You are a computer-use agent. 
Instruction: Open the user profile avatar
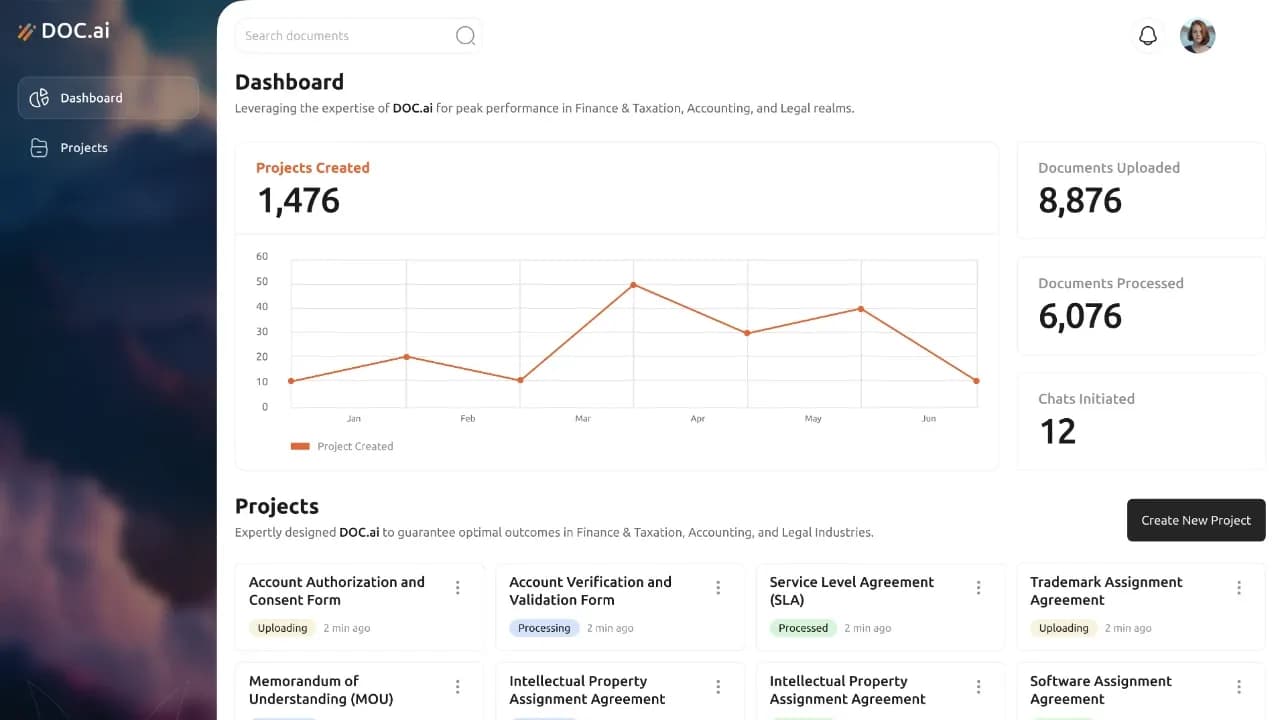(x=1197, y=36)
